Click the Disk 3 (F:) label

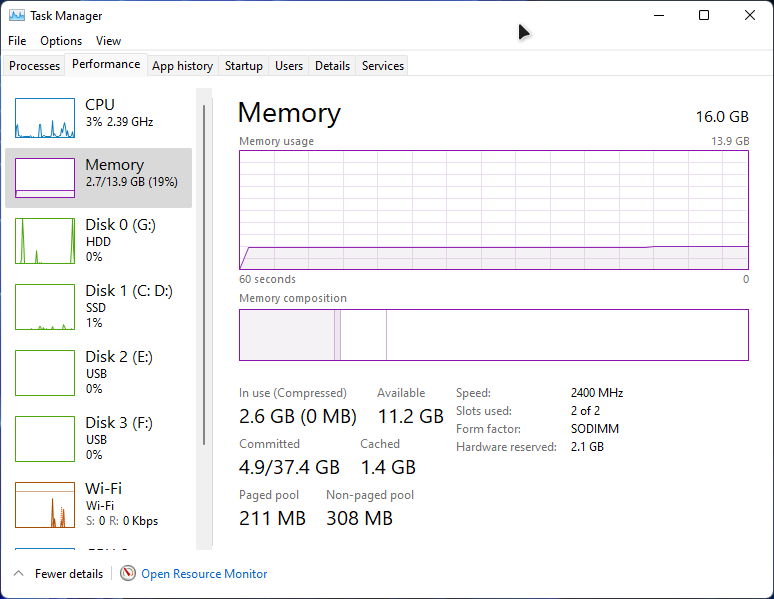(x=119, y=423)
